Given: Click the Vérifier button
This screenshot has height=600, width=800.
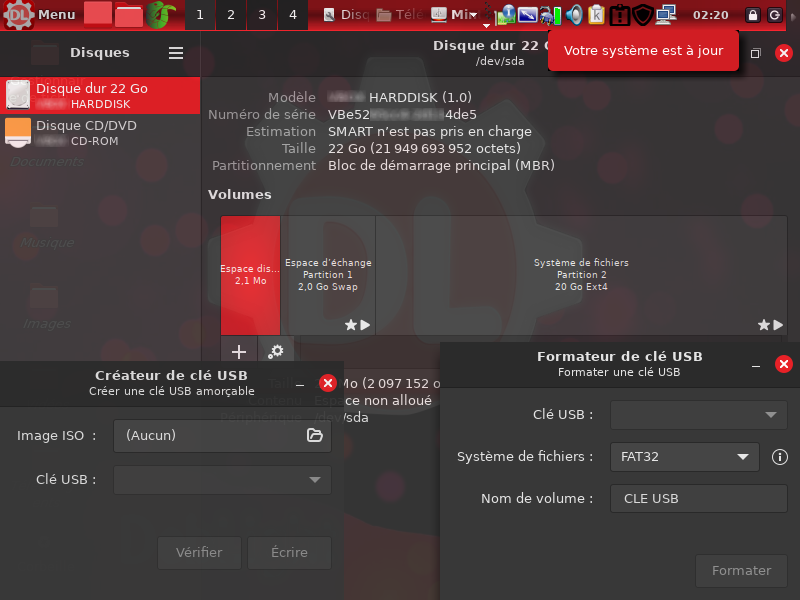Looking at the screenshot, I should pos(199,552).
